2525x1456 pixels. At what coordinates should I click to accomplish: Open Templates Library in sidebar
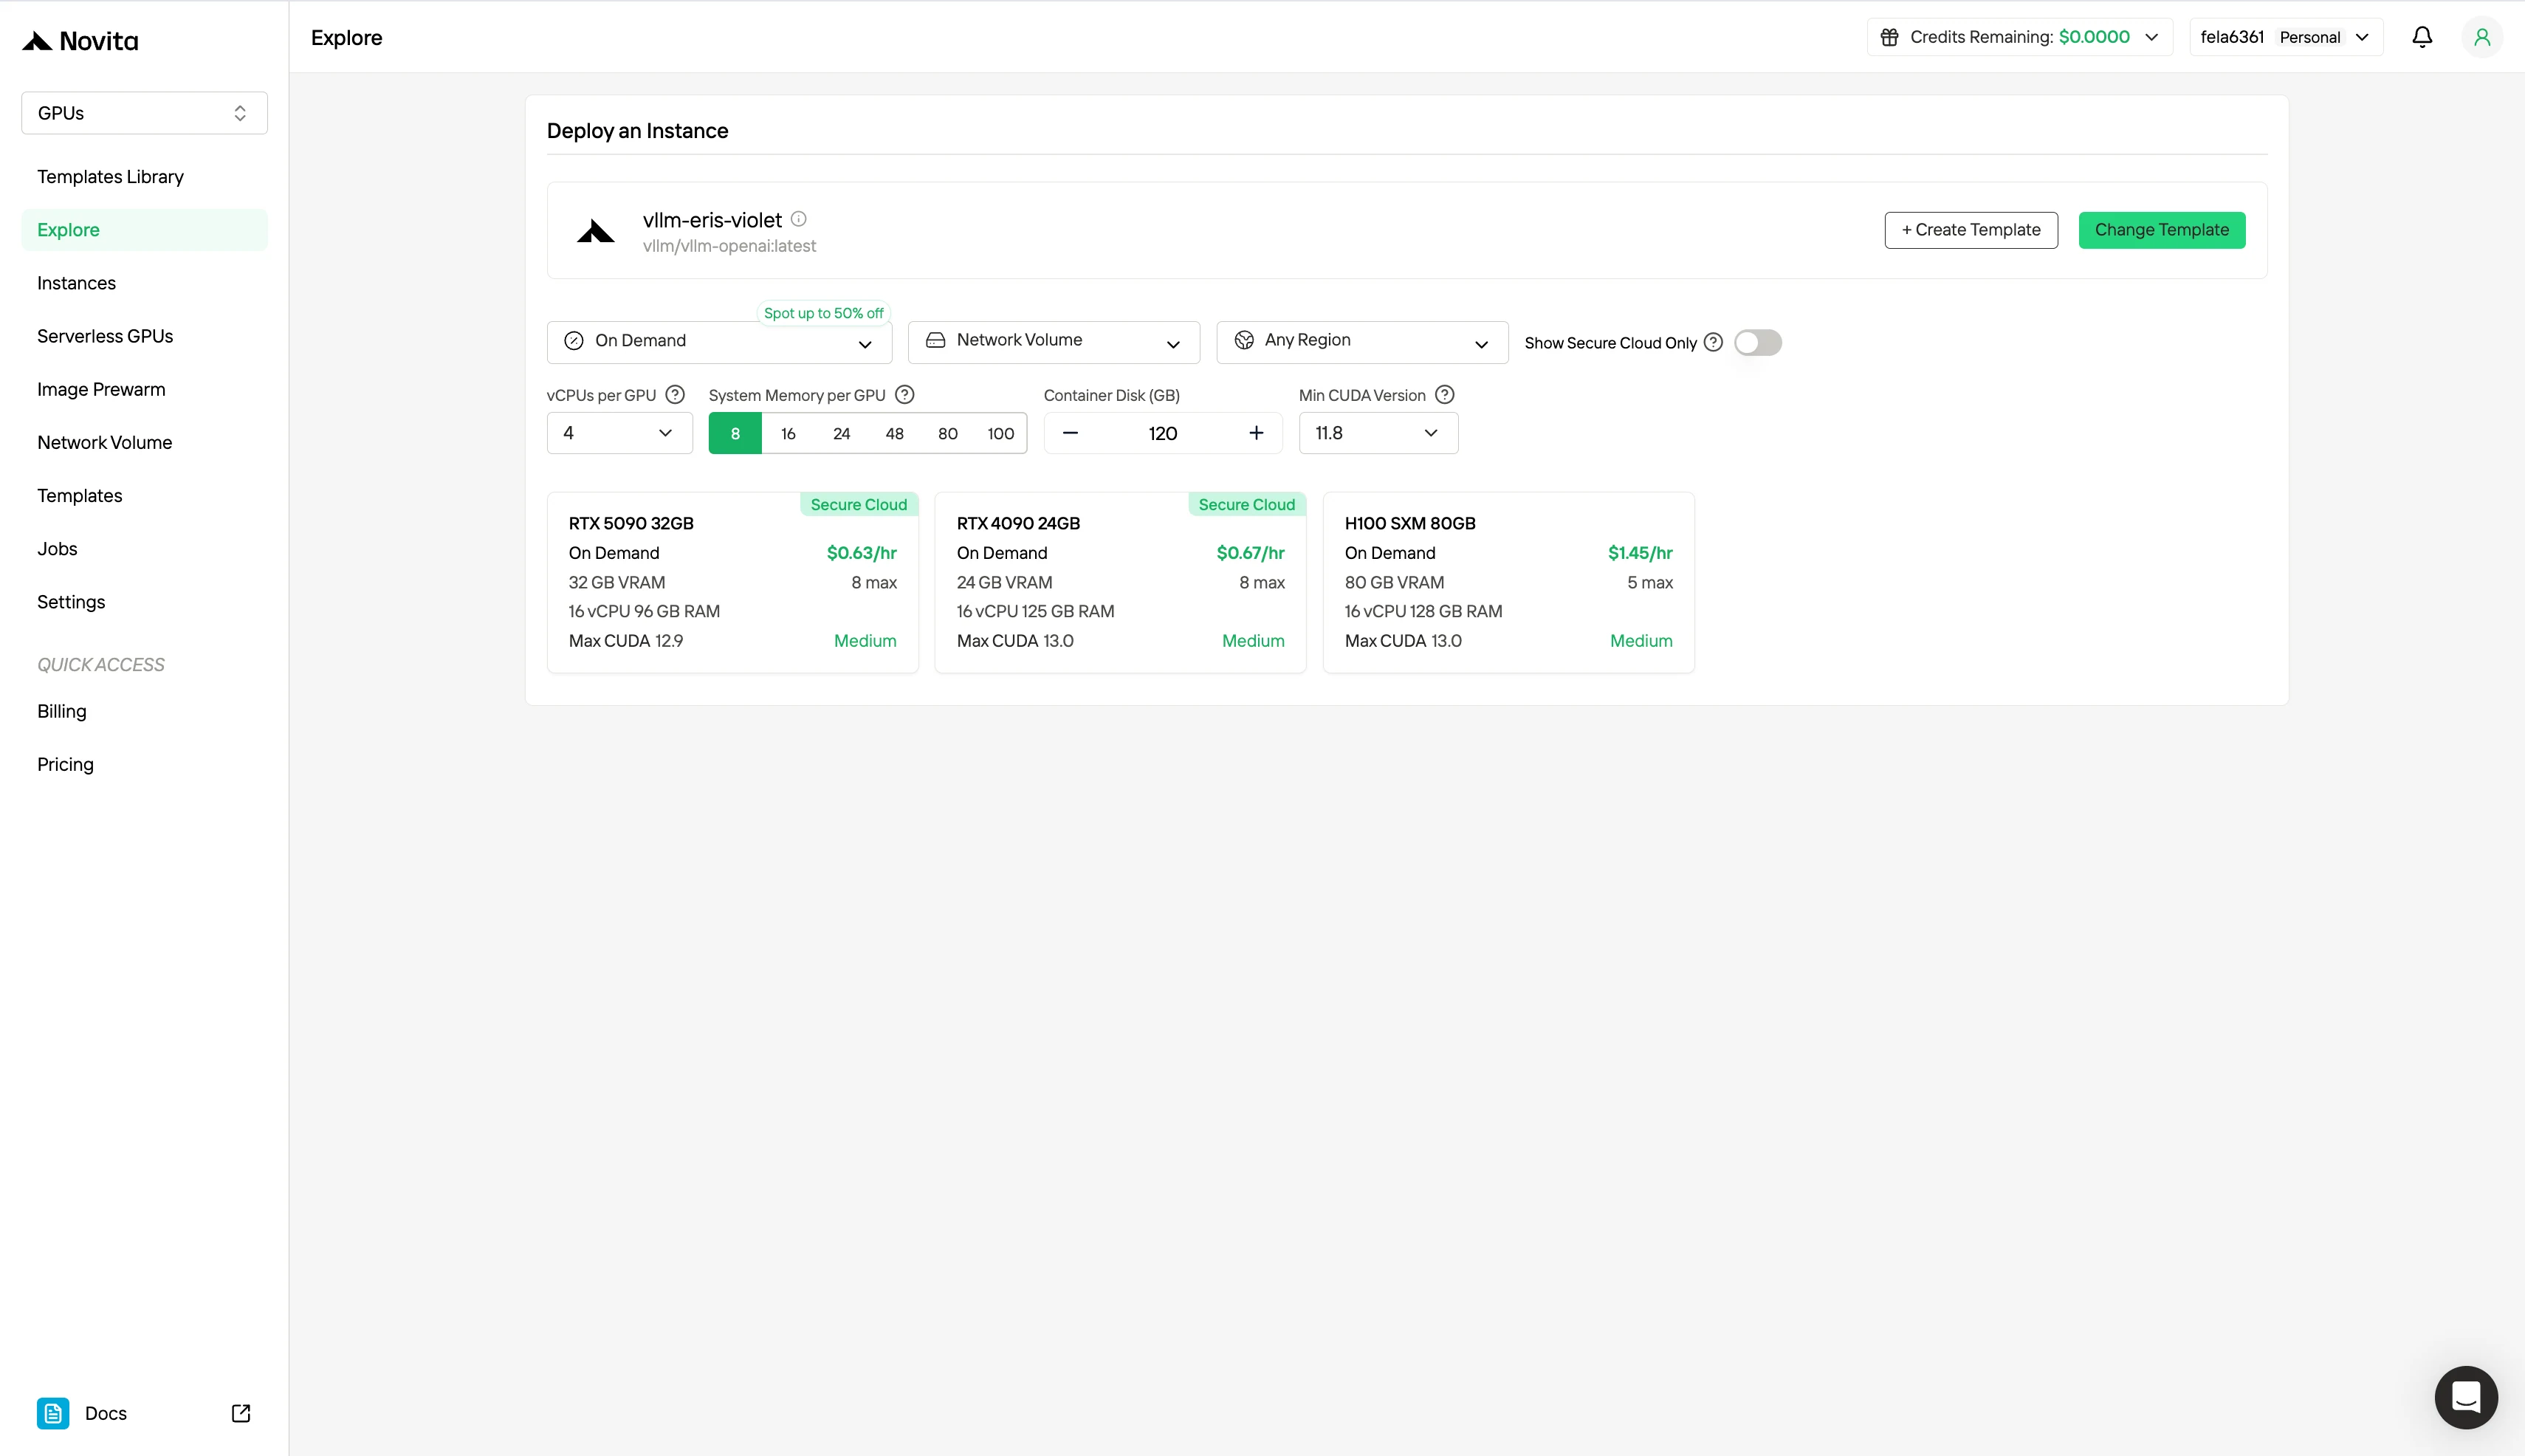click(x=144, y=177)
